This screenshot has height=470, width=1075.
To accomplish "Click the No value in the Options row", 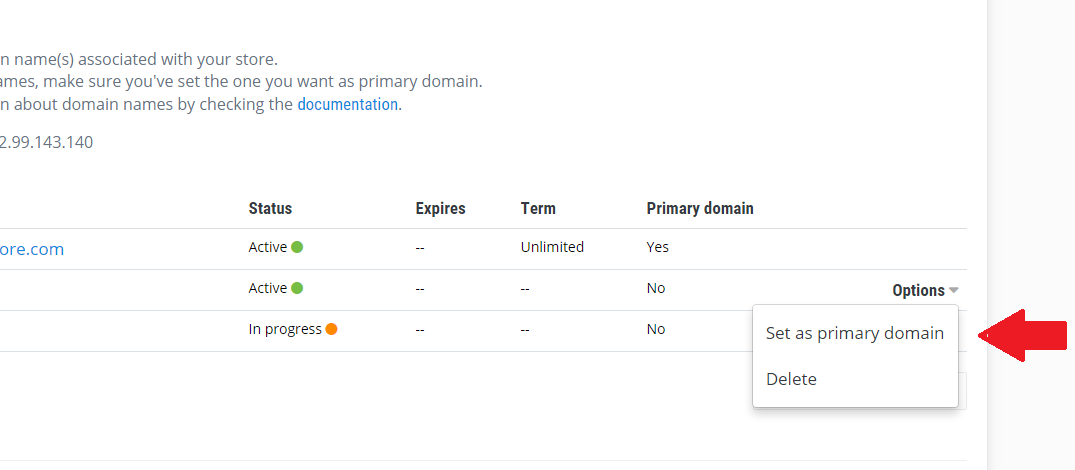I will coord(655,288).
